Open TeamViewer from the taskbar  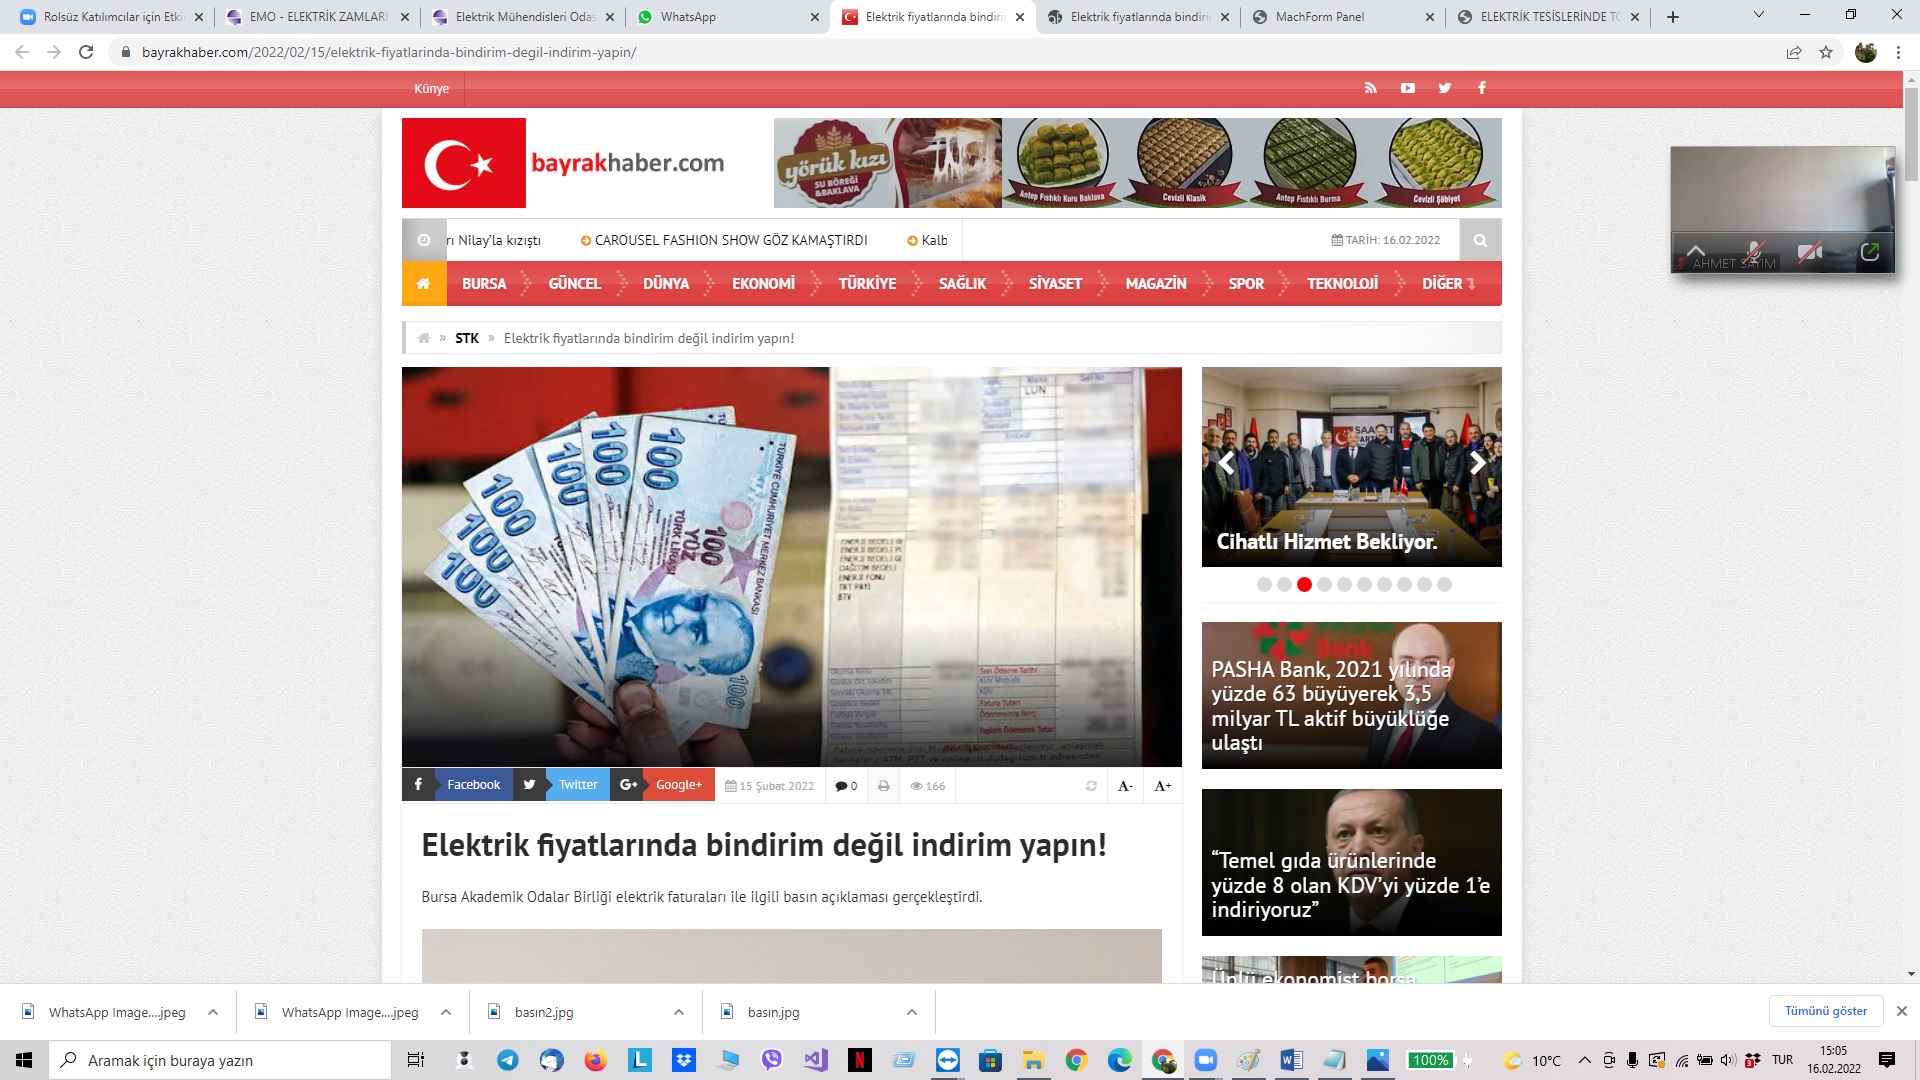[x=947, y=1060]
